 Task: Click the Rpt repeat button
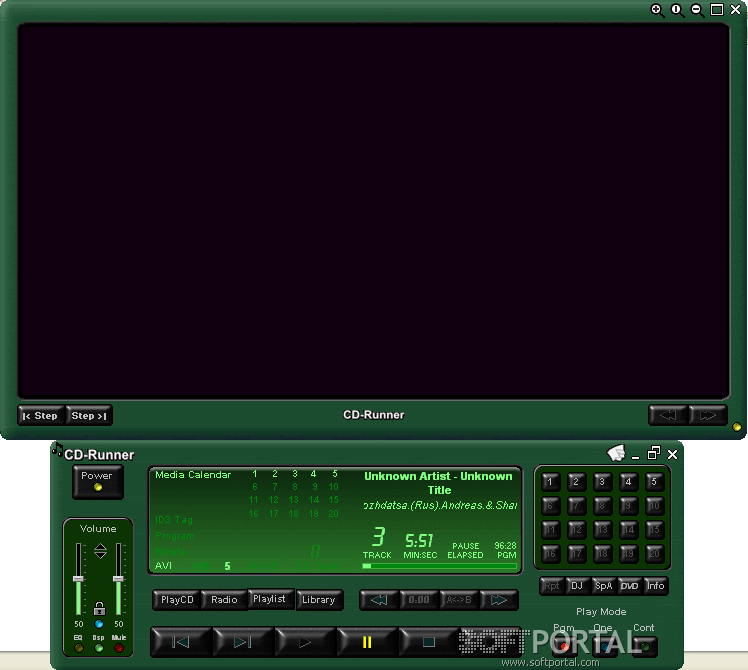click(552, 586)
